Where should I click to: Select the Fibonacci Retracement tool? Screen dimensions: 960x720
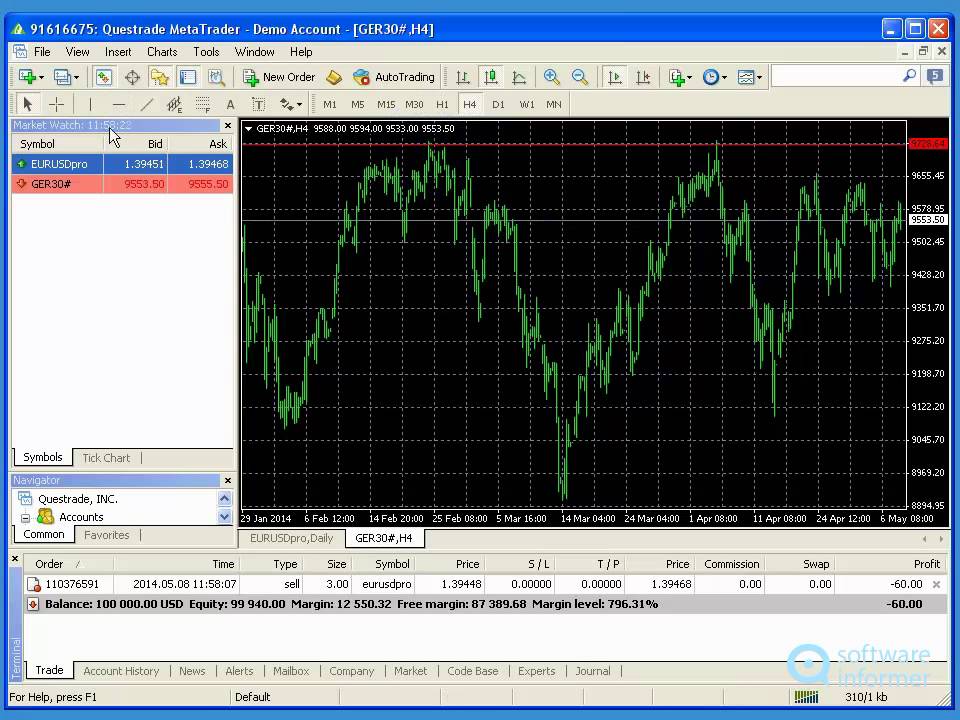203,105
